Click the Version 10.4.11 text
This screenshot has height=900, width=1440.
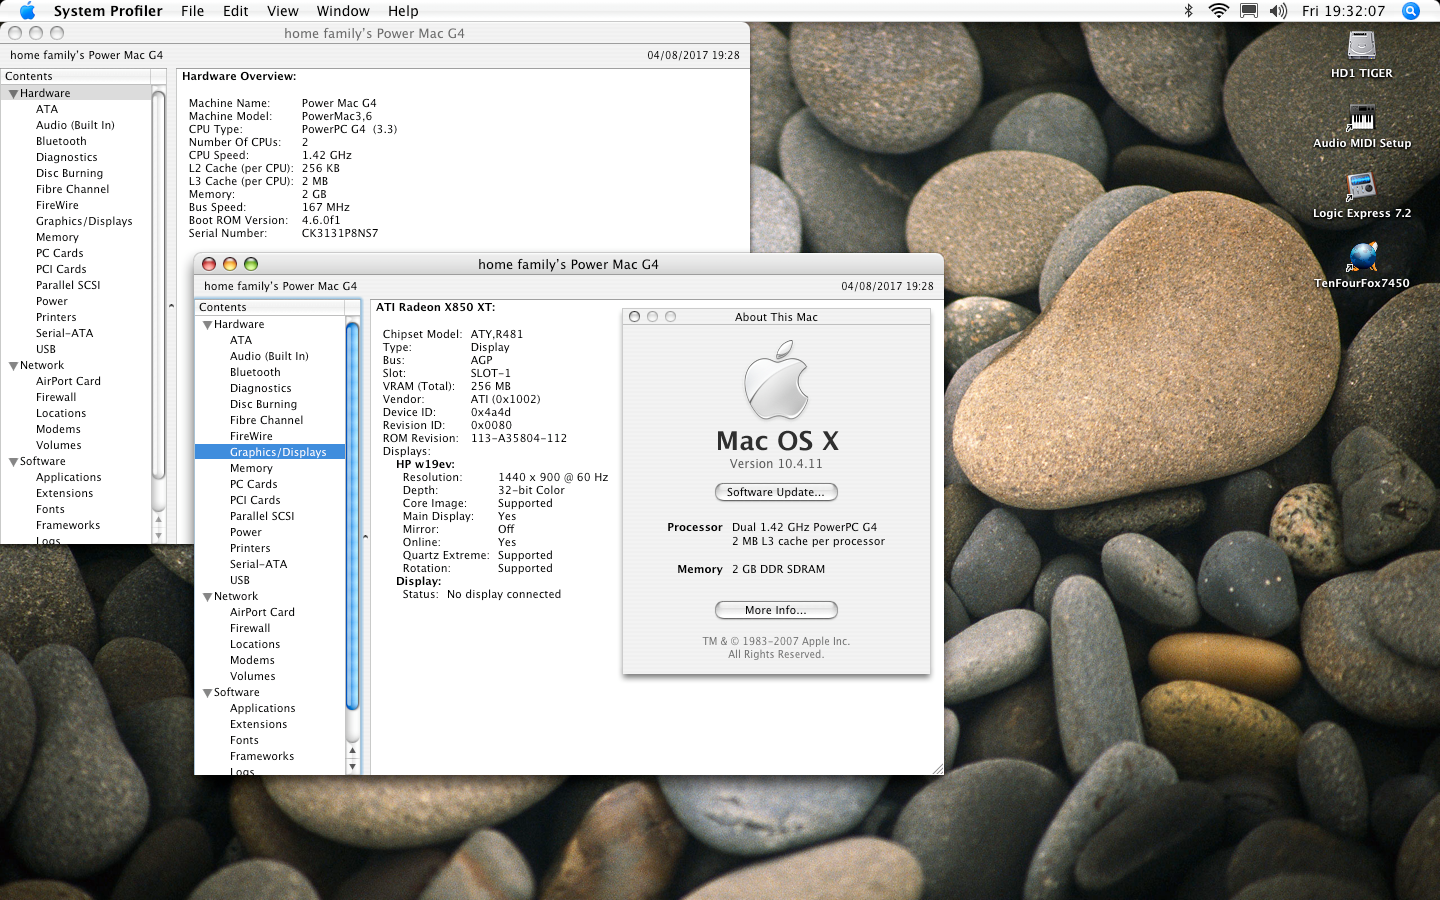click(x=776, y=464)
